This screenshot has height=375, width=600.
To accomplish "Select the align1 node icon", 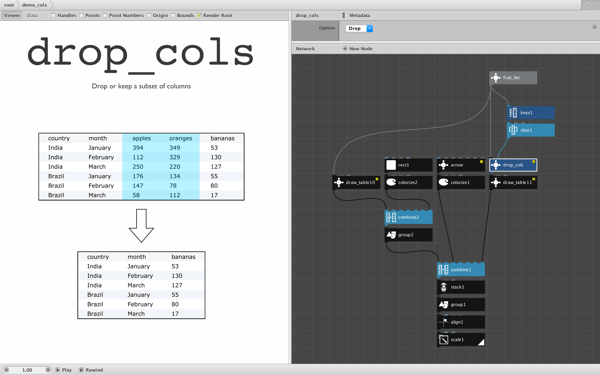I will click(x=443, y=322).
